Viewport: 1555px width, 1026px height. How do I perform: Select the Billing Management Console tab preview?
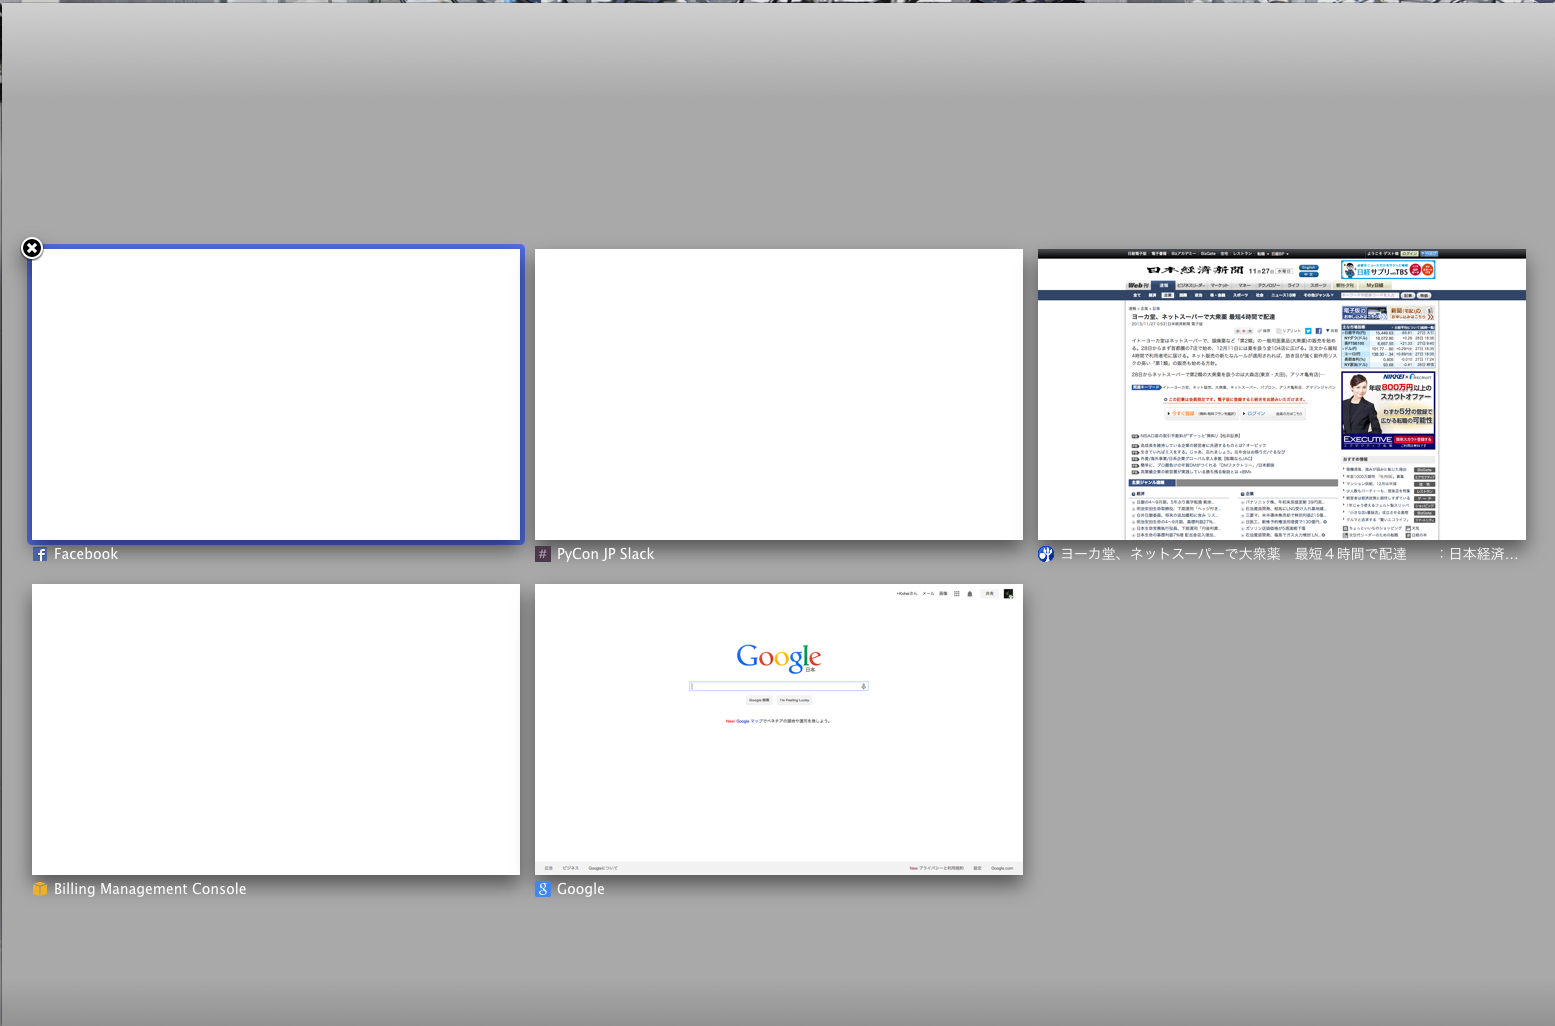coord(276,729)
